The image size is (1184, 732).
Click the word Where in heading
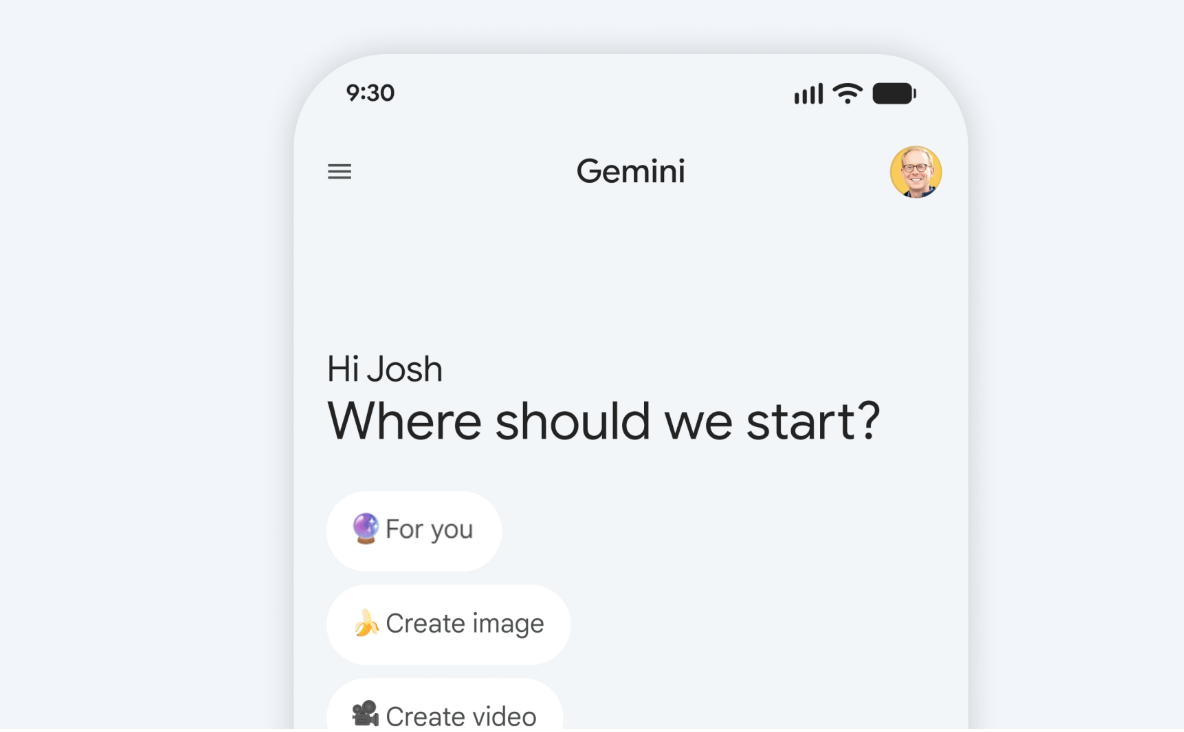click(x=404, y=422)
